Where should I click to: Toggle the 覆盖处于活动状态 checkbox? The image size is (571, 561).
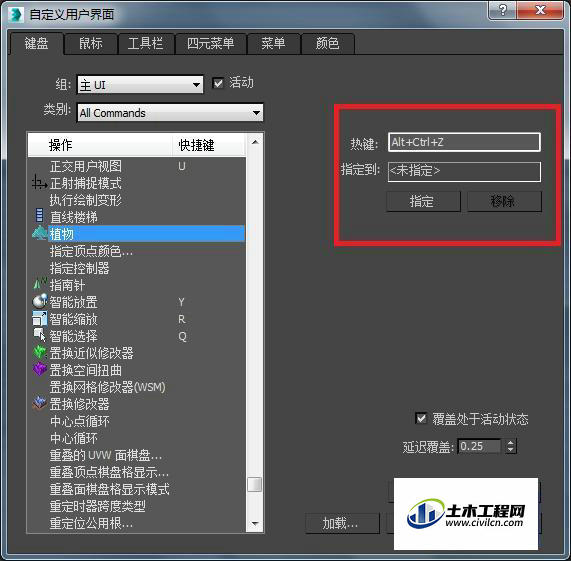pos(421,419)
